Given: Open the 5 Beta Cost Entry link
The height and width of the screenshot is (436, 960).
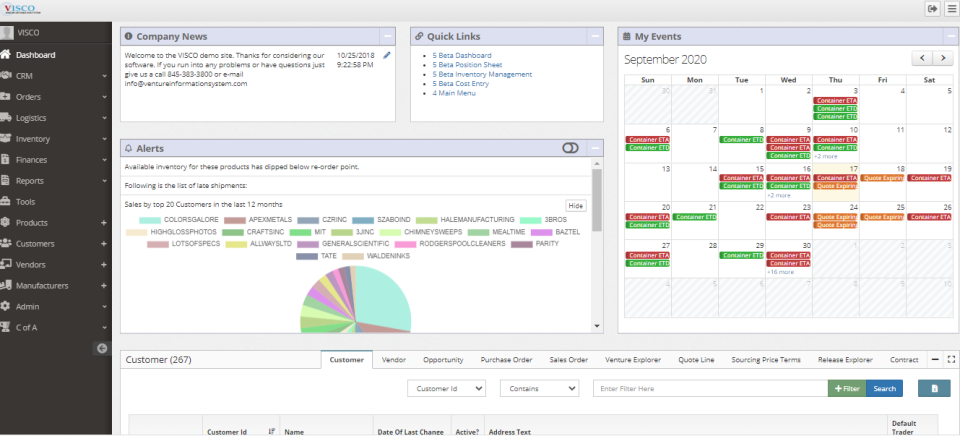Looking at the screenshot, I should click(460, 84).
